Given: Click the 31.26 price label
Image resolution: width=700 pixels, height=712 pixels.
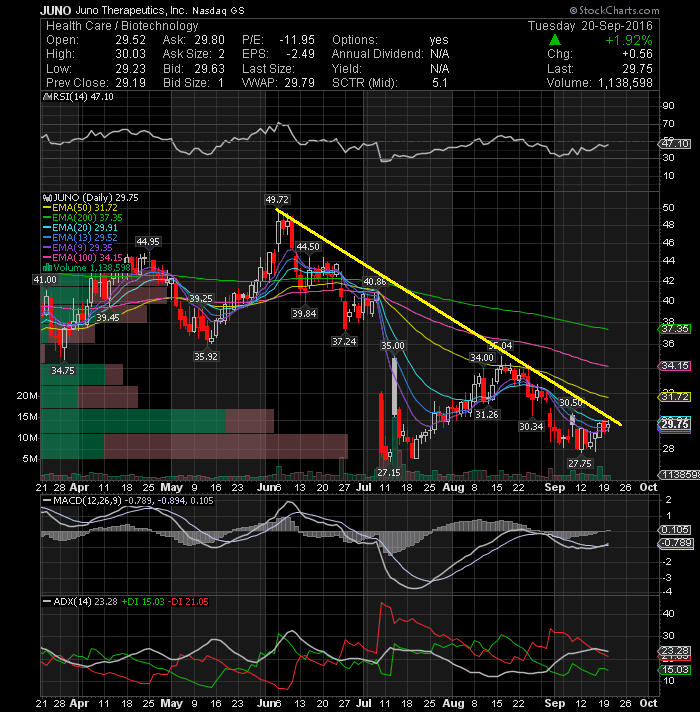Looking at the screenshot, I should coord(487,415).
